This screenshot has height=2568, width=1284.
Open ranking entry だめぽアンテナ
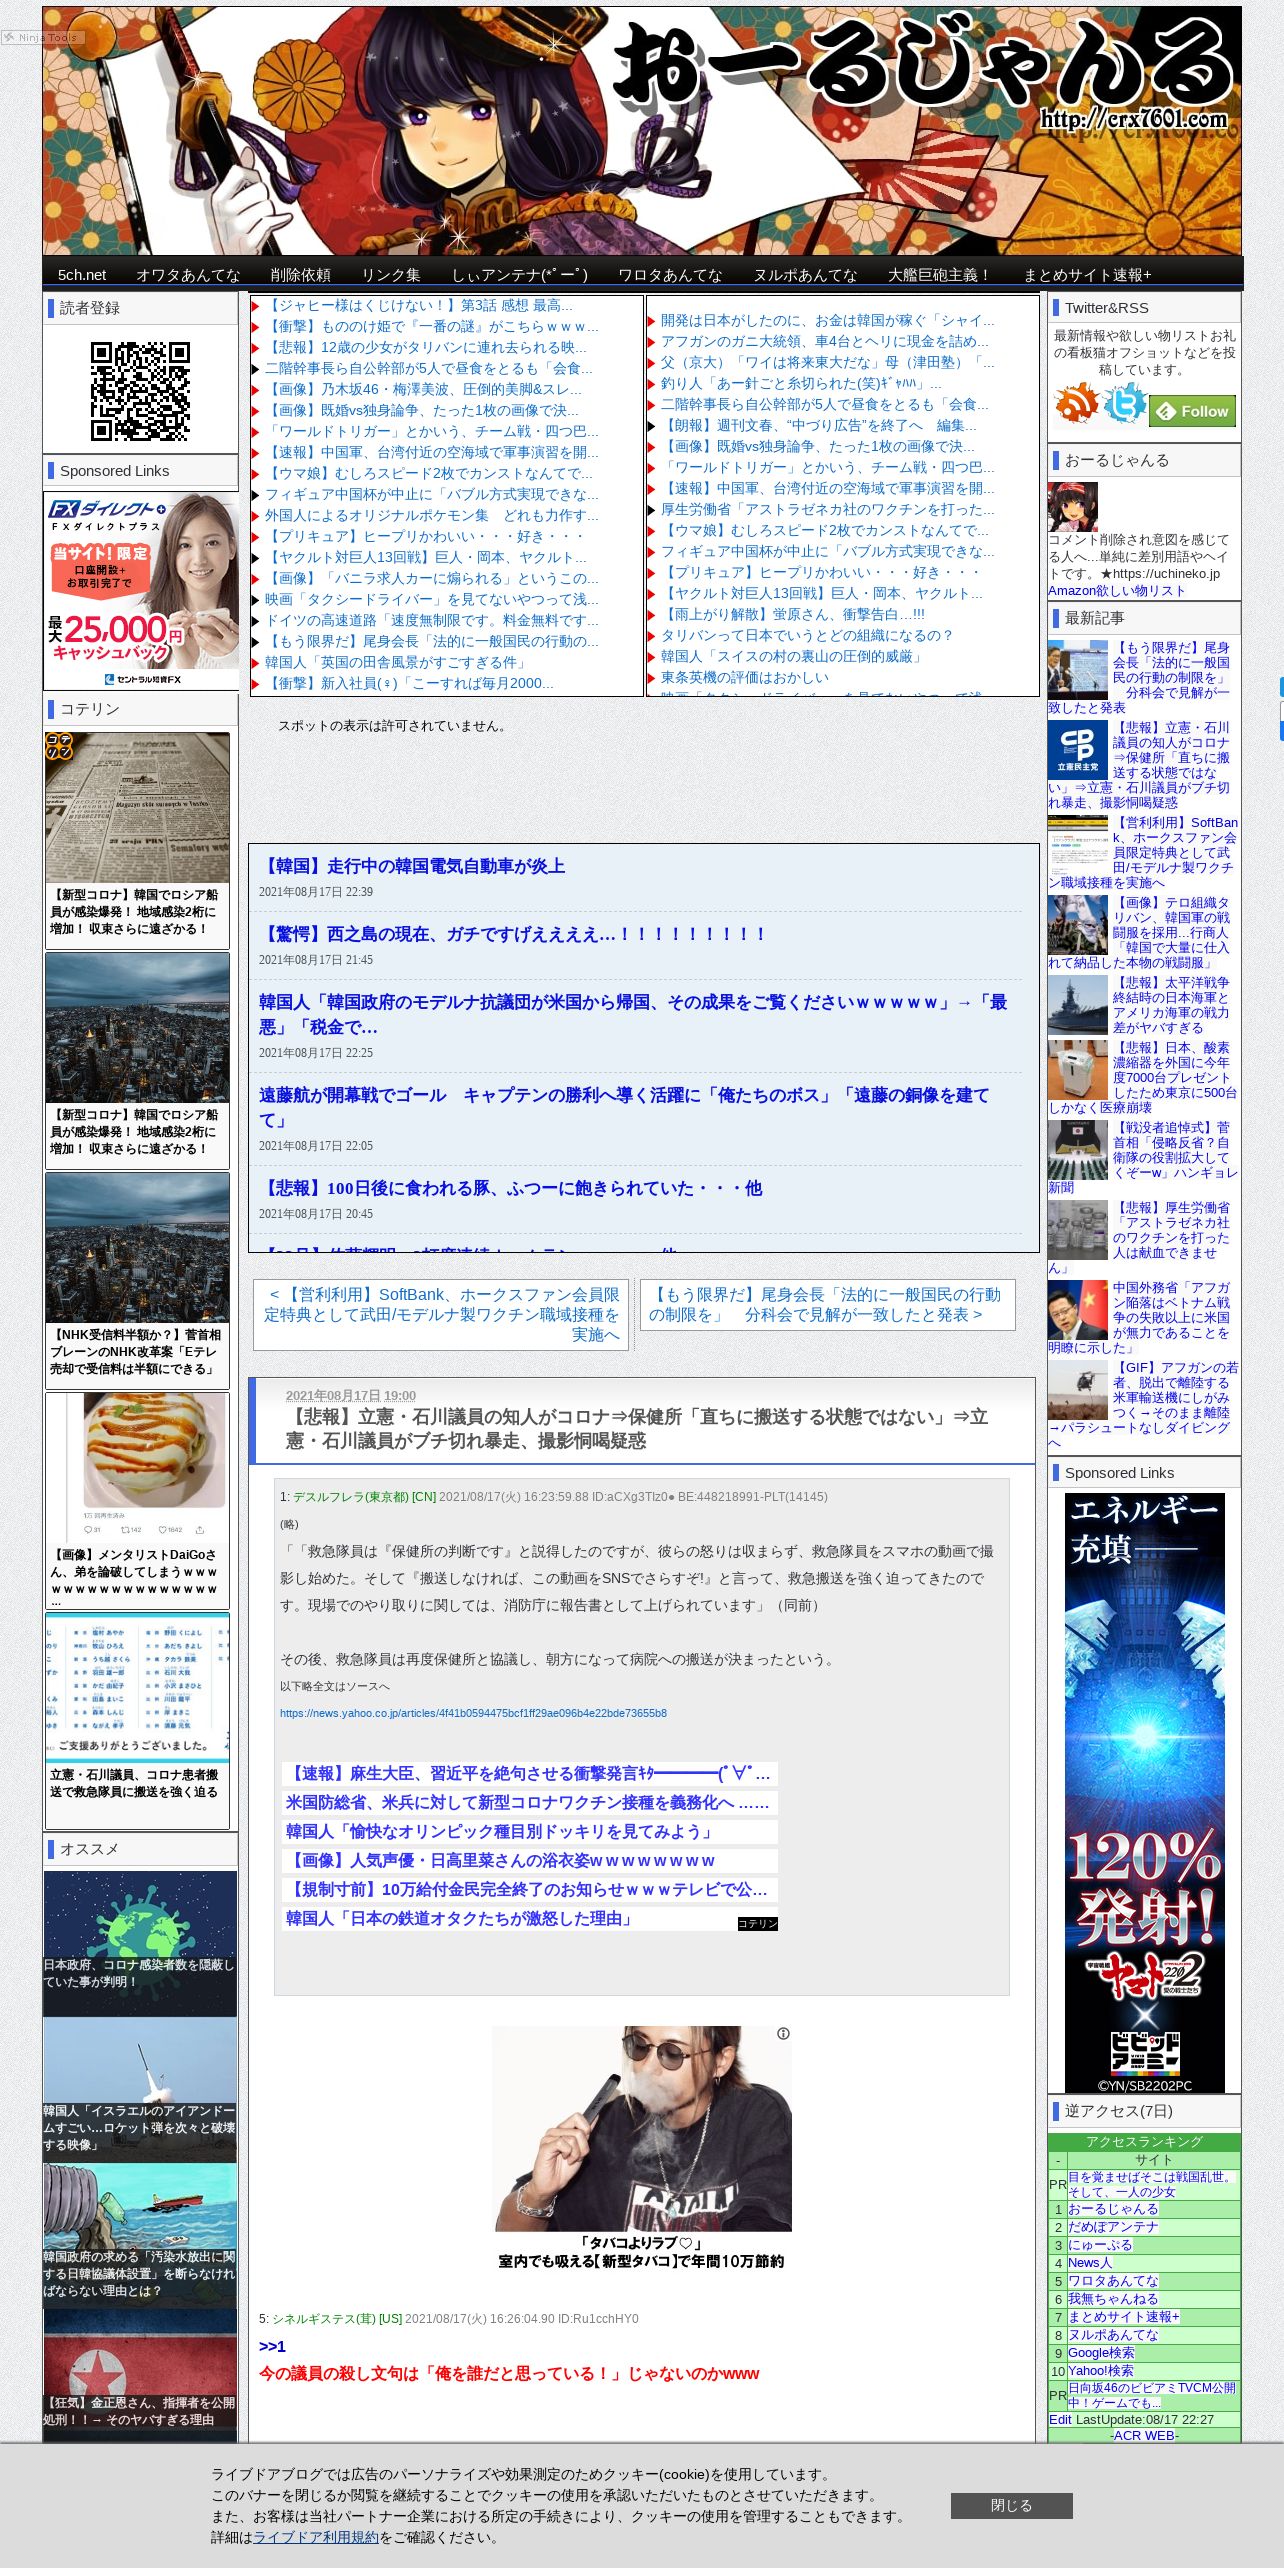click(1113, 2227)
